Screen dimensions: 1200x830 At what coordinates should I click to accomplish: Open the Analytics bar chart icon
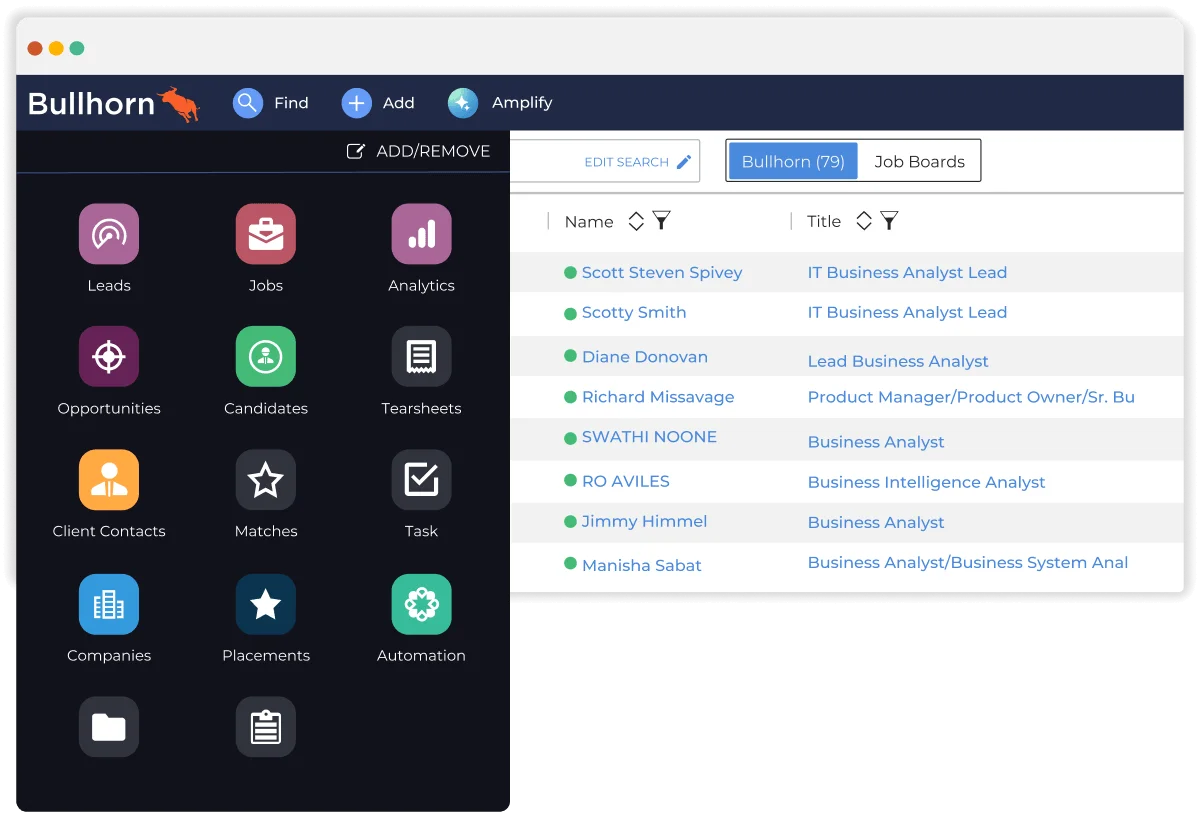click(x=421, y=234)
